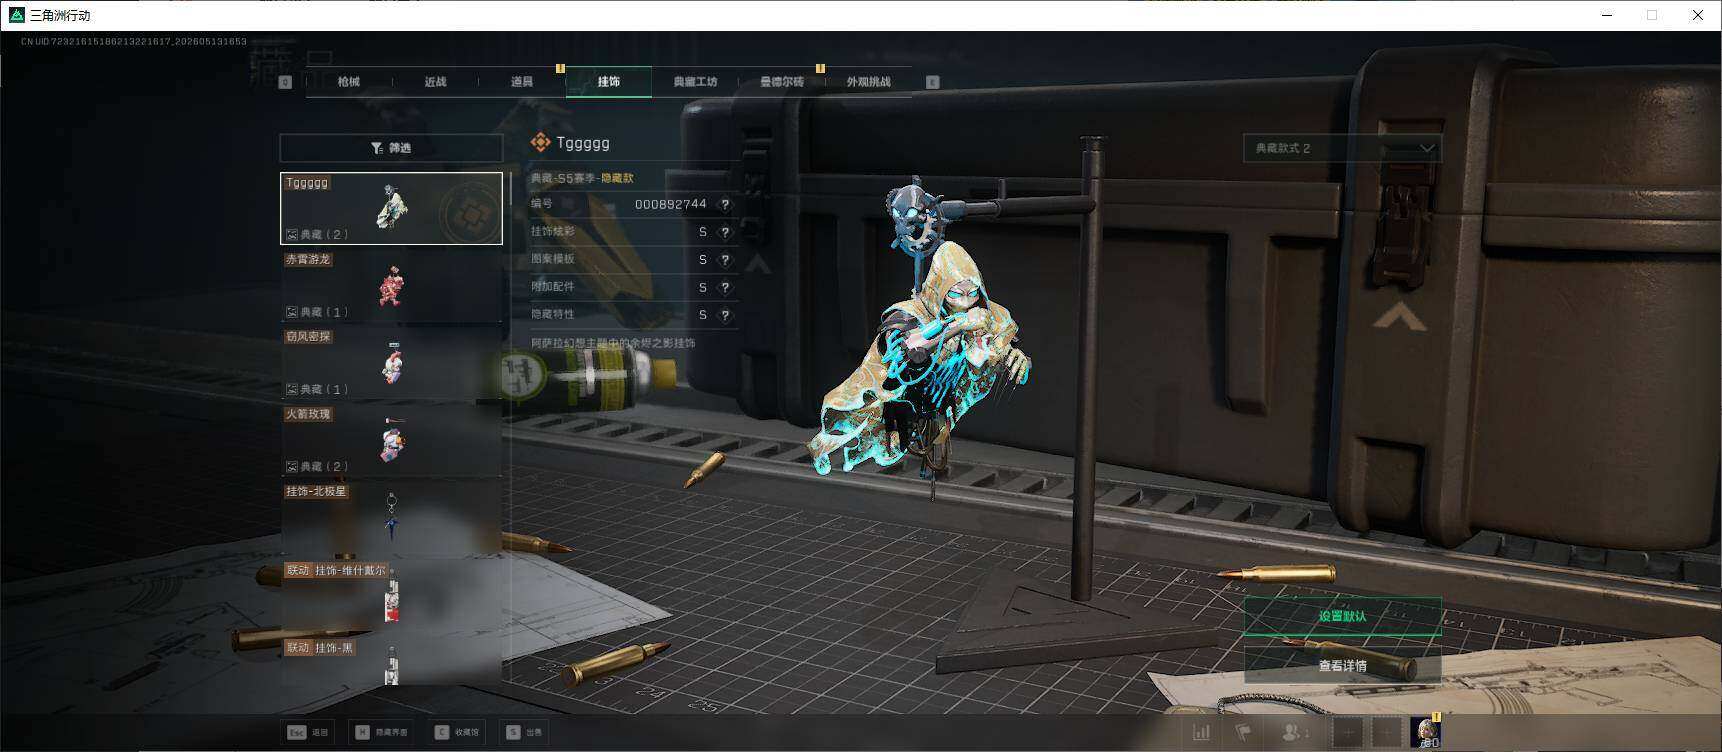This screenshot has height=752, width=1722.
Task: Click the 阿萨拉幻想主题中的余烬之影挂饰 description
Action: tap(613, 343)
